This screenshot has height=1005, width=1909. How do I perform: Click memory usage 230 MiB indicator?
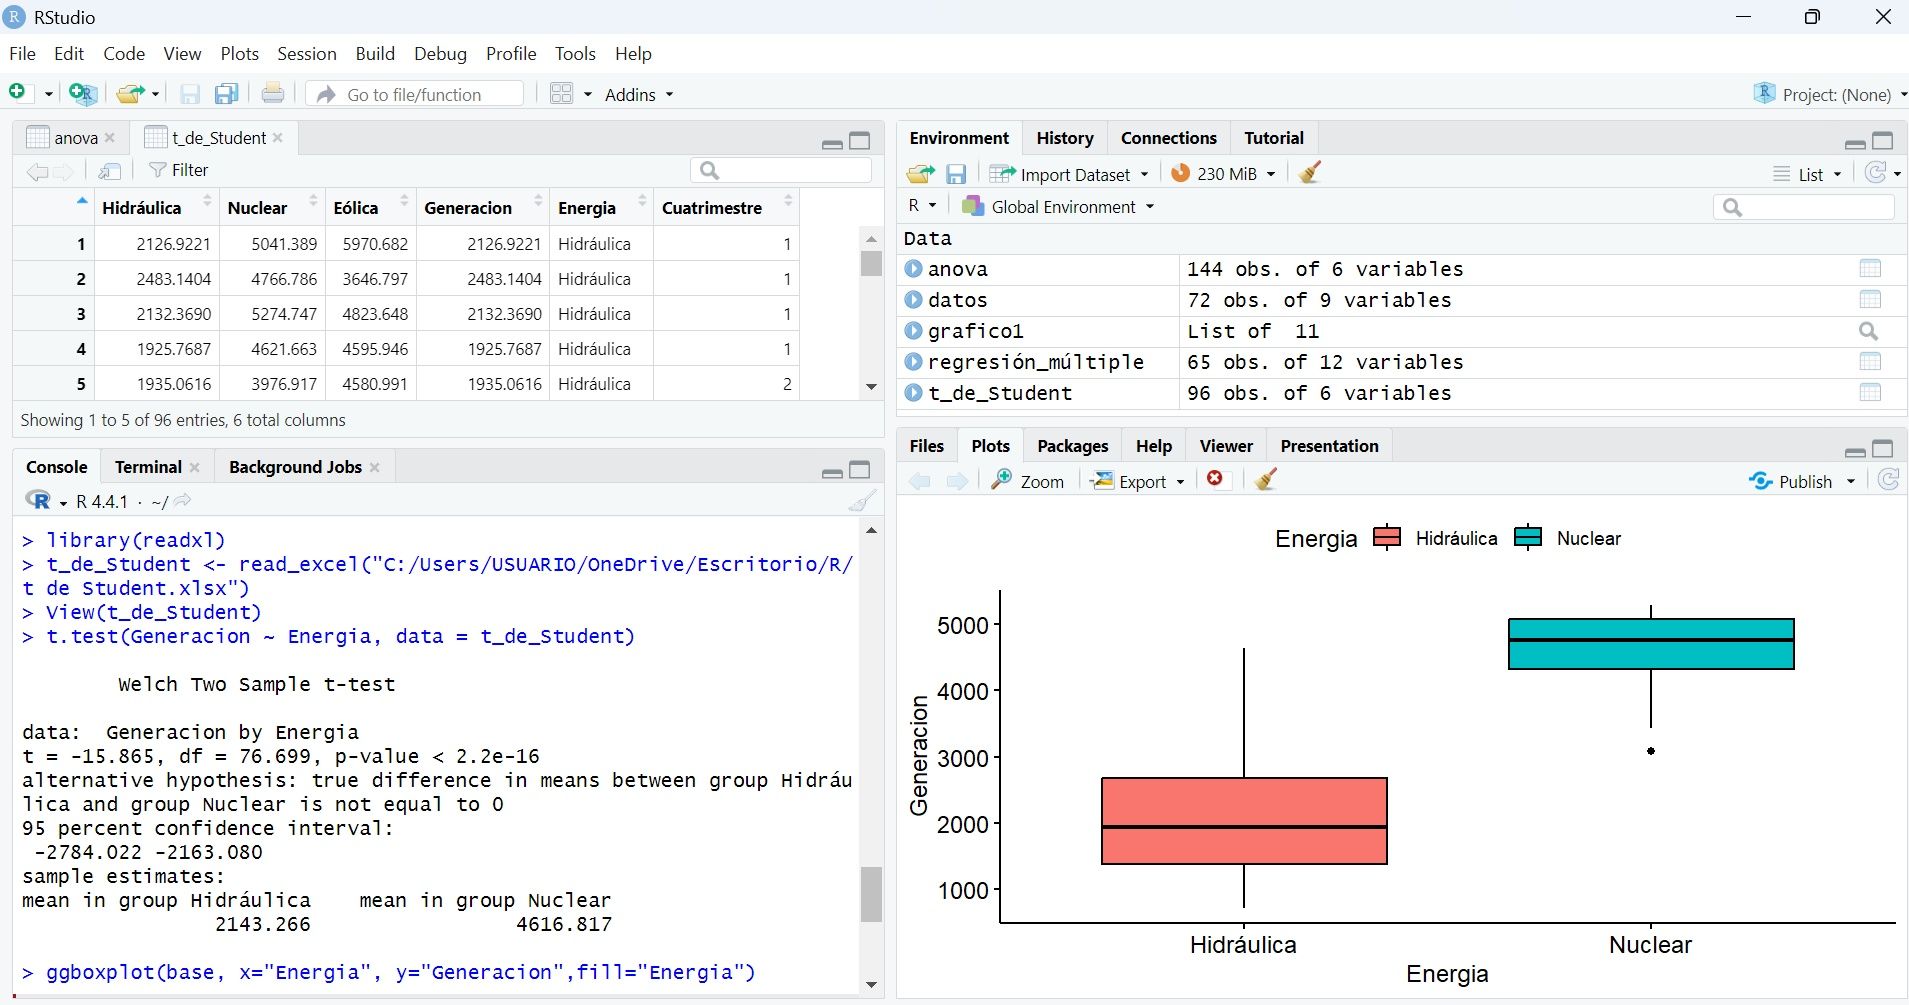(x=1223, y=174)
